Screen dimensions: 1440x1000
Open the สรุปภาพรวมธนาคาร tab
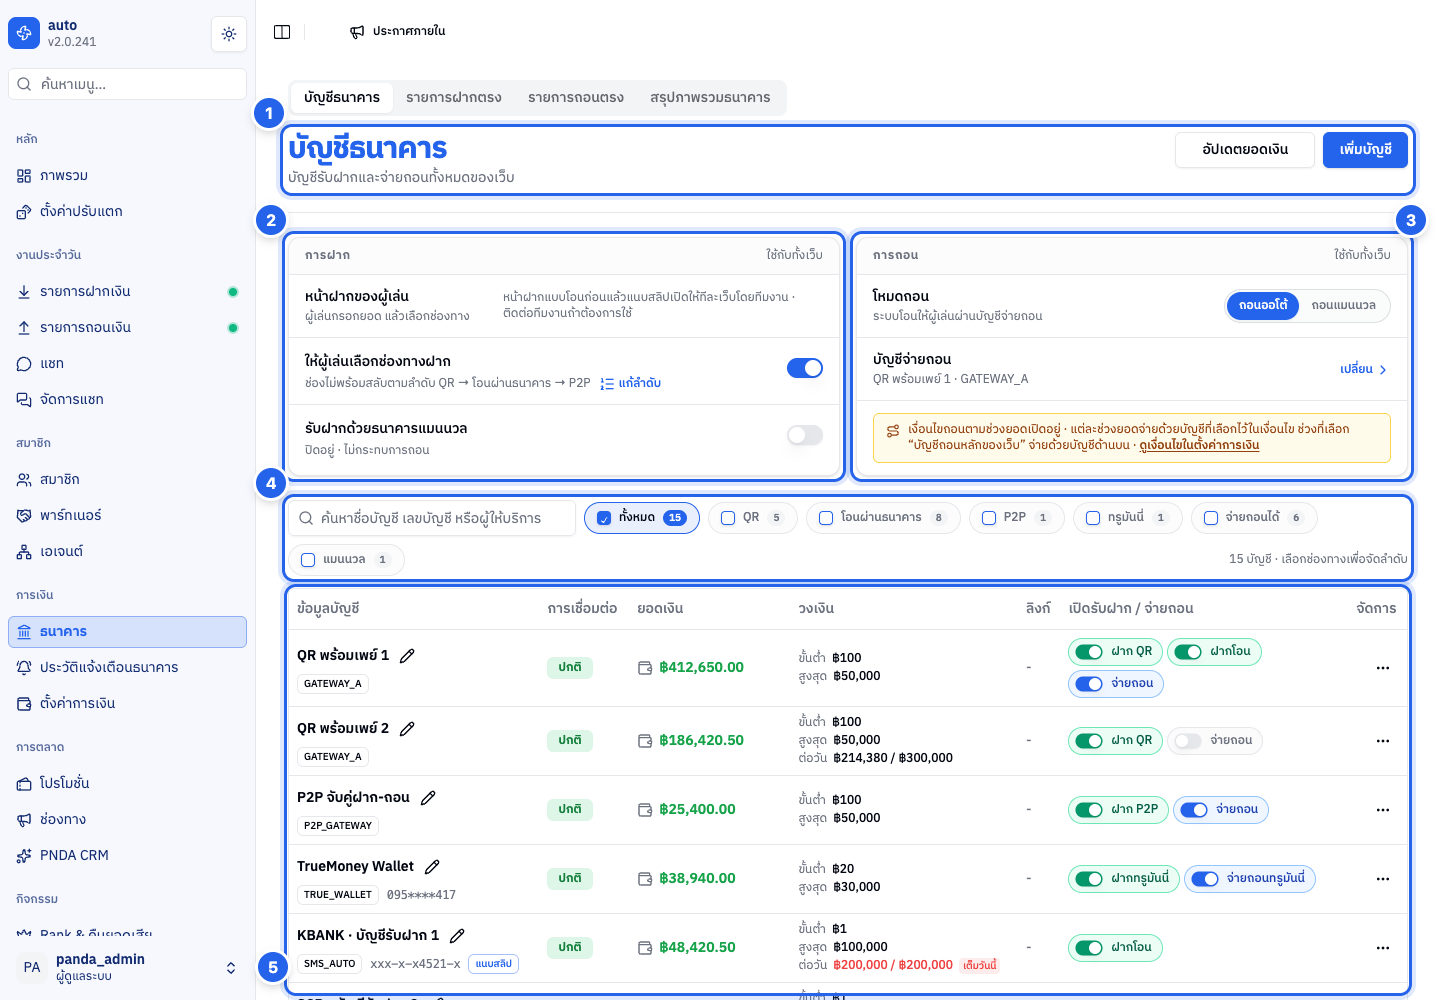click(x=710, y=98)
